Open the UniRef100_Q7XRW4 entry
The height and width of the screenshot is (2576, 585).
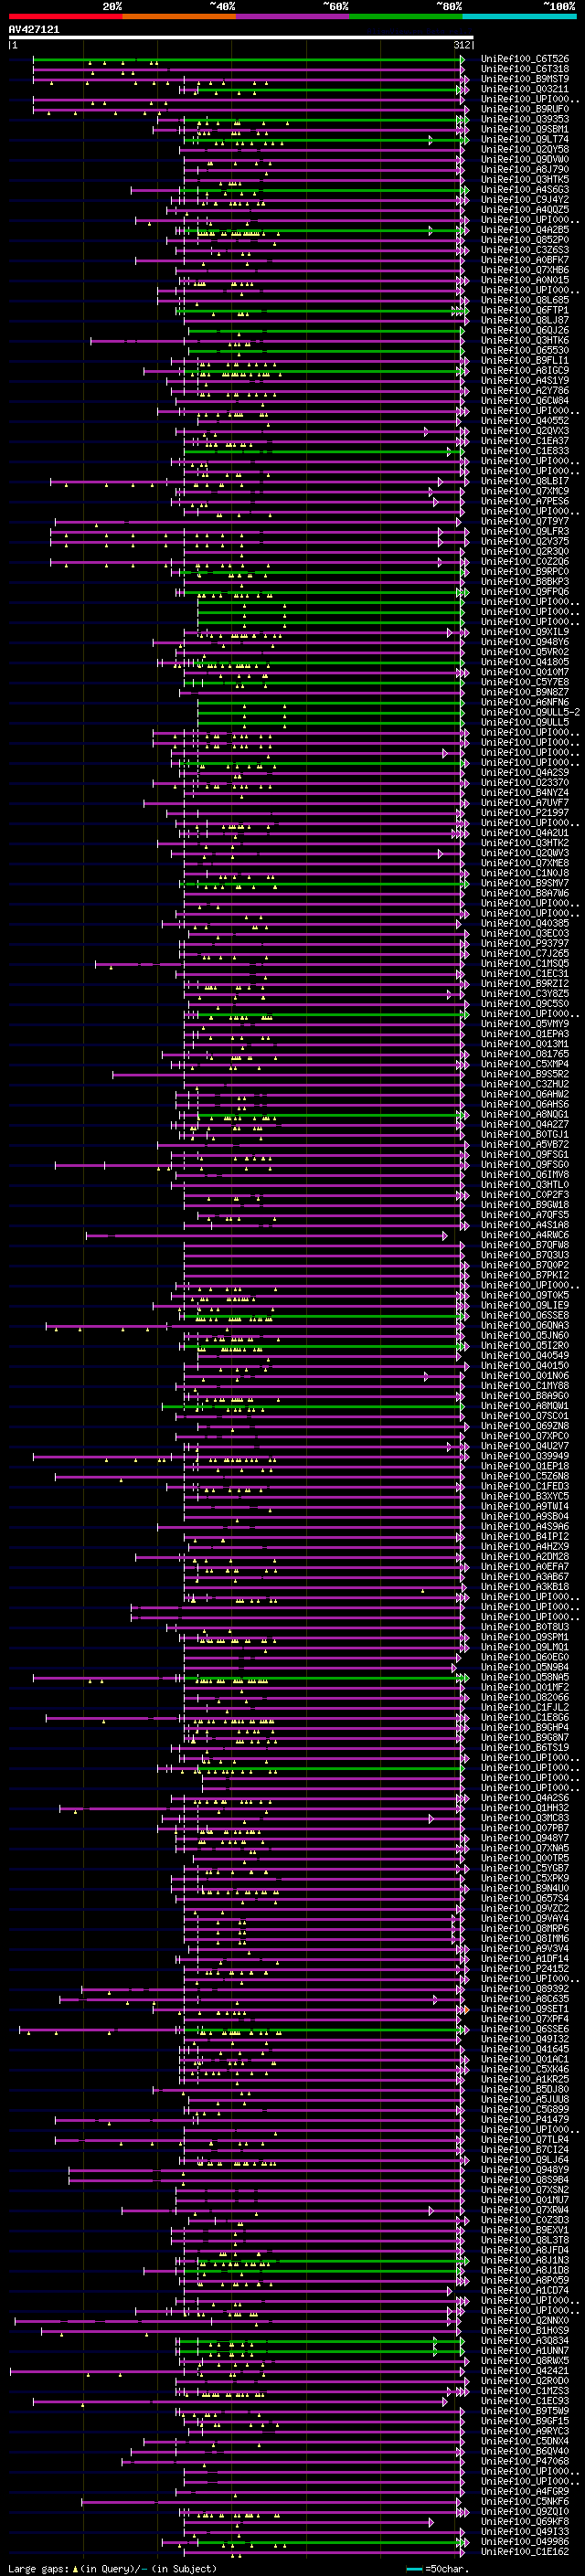click(x=525, y=2211)
